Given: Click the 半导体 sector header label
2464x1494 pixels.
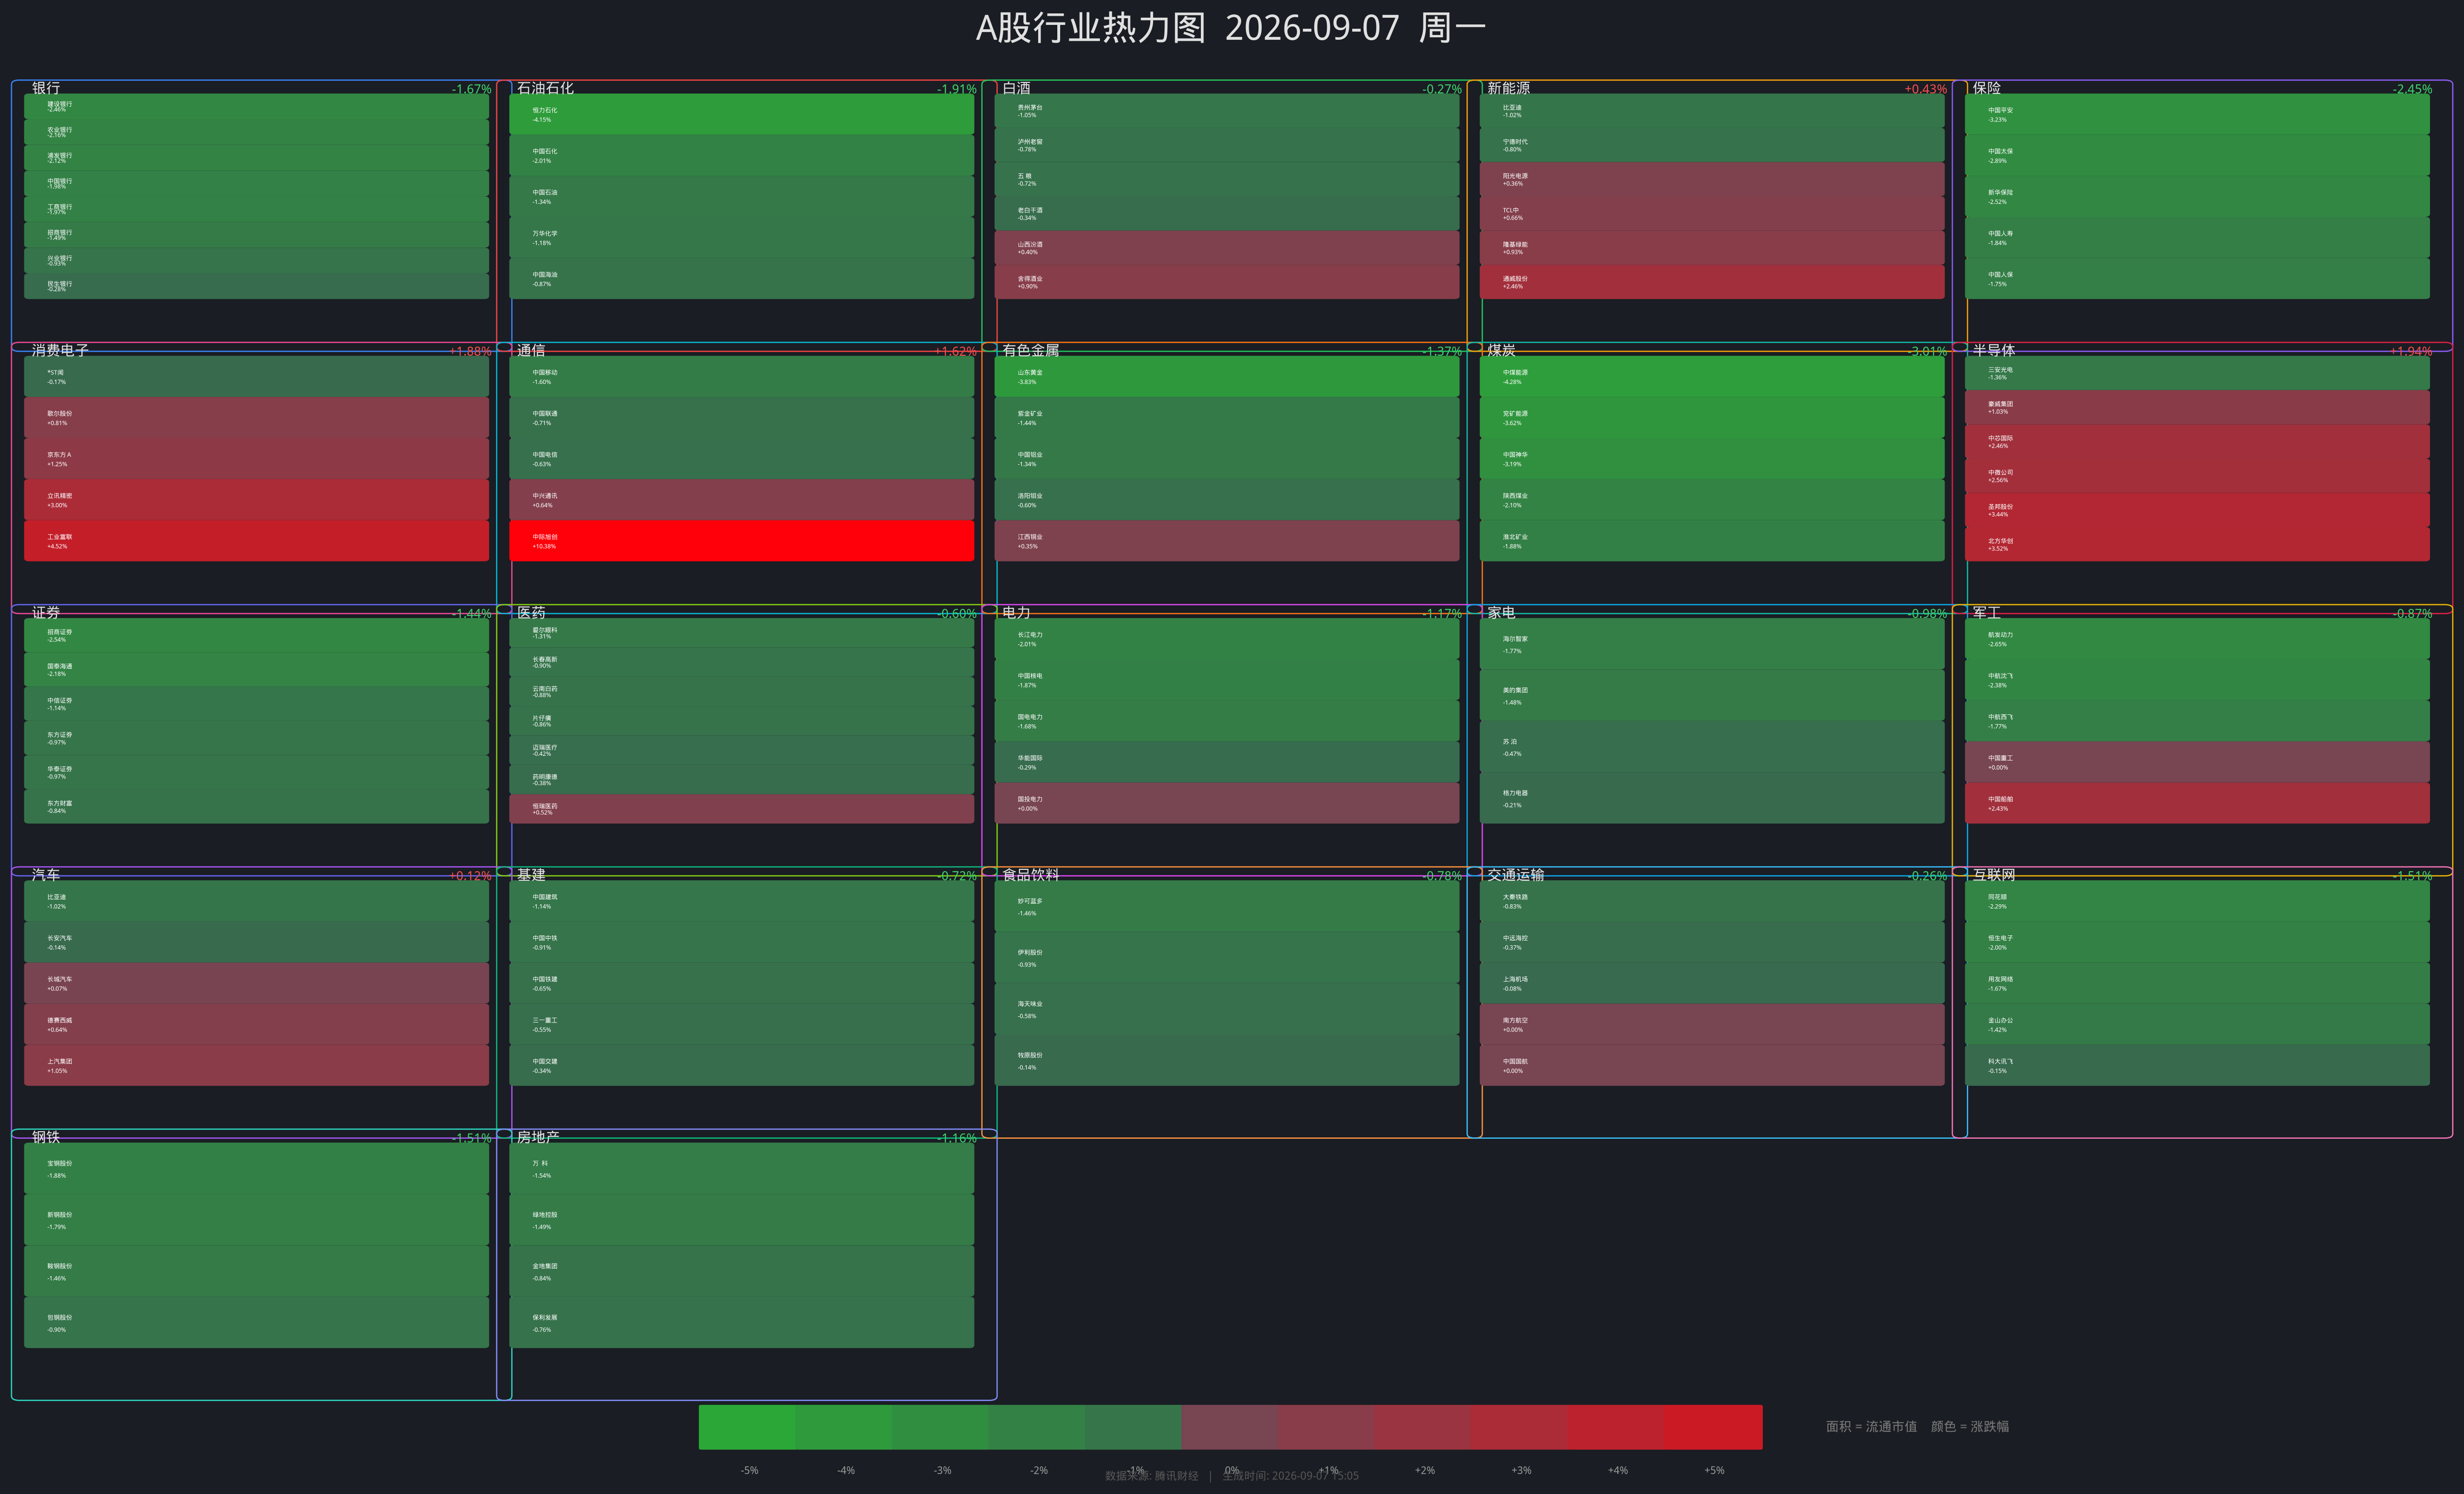Looking at the screenshot, I should click(x=1994, y=350).
